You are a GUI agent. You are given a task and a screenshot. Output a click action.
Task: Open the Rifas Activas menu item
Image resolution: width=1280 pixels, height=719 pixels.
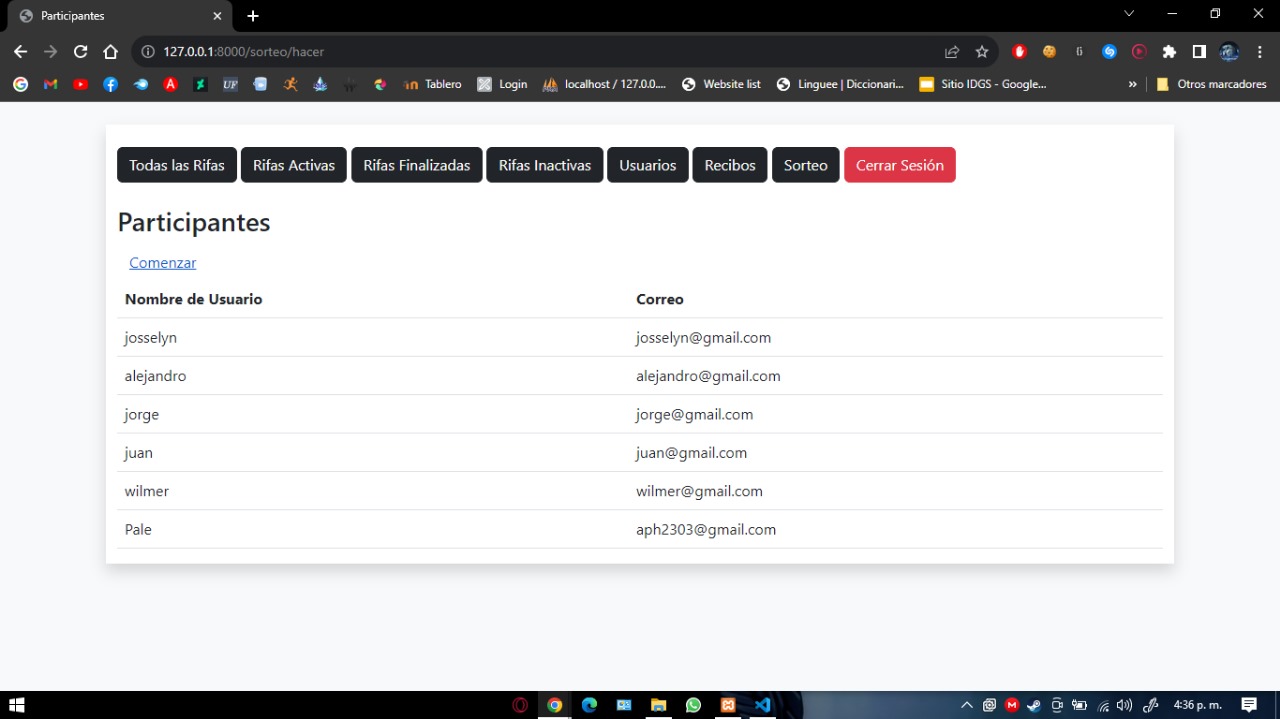[x=293, y=165]
